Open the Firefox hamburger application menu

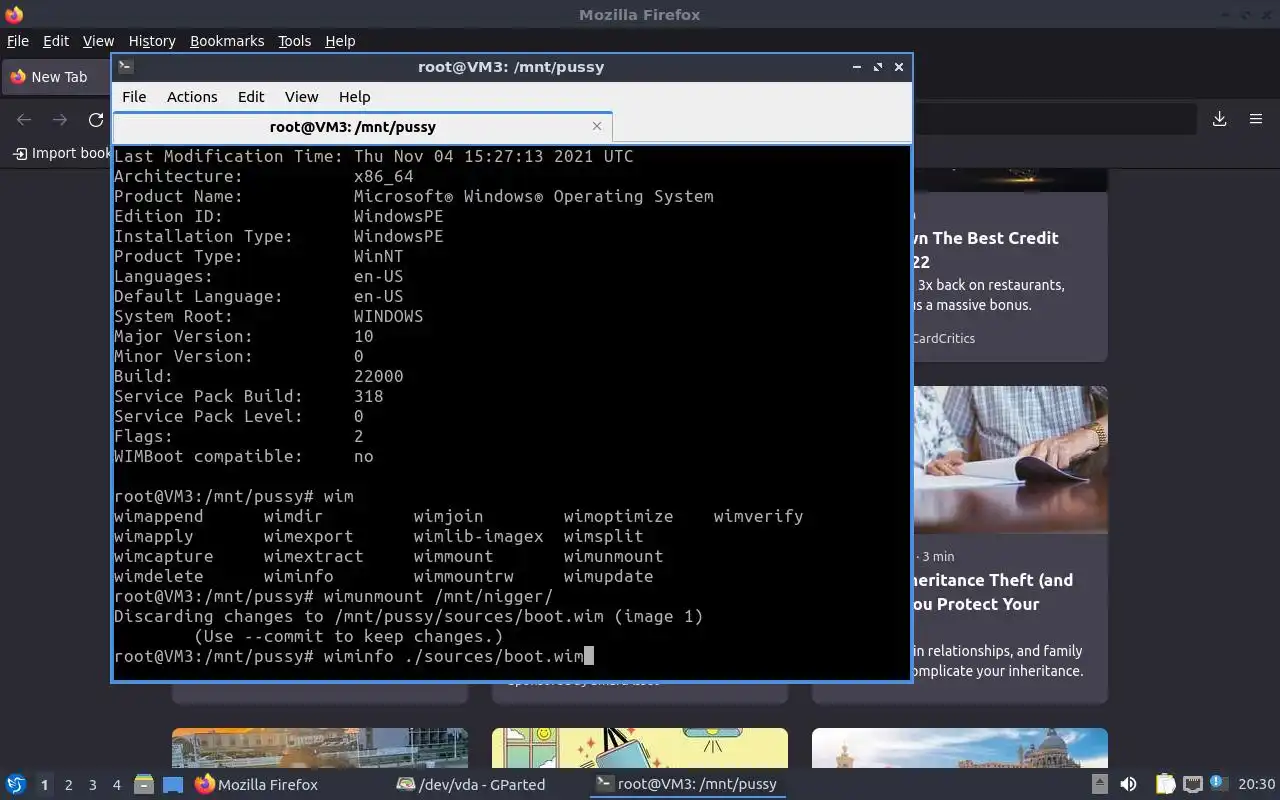(1256, 119)
